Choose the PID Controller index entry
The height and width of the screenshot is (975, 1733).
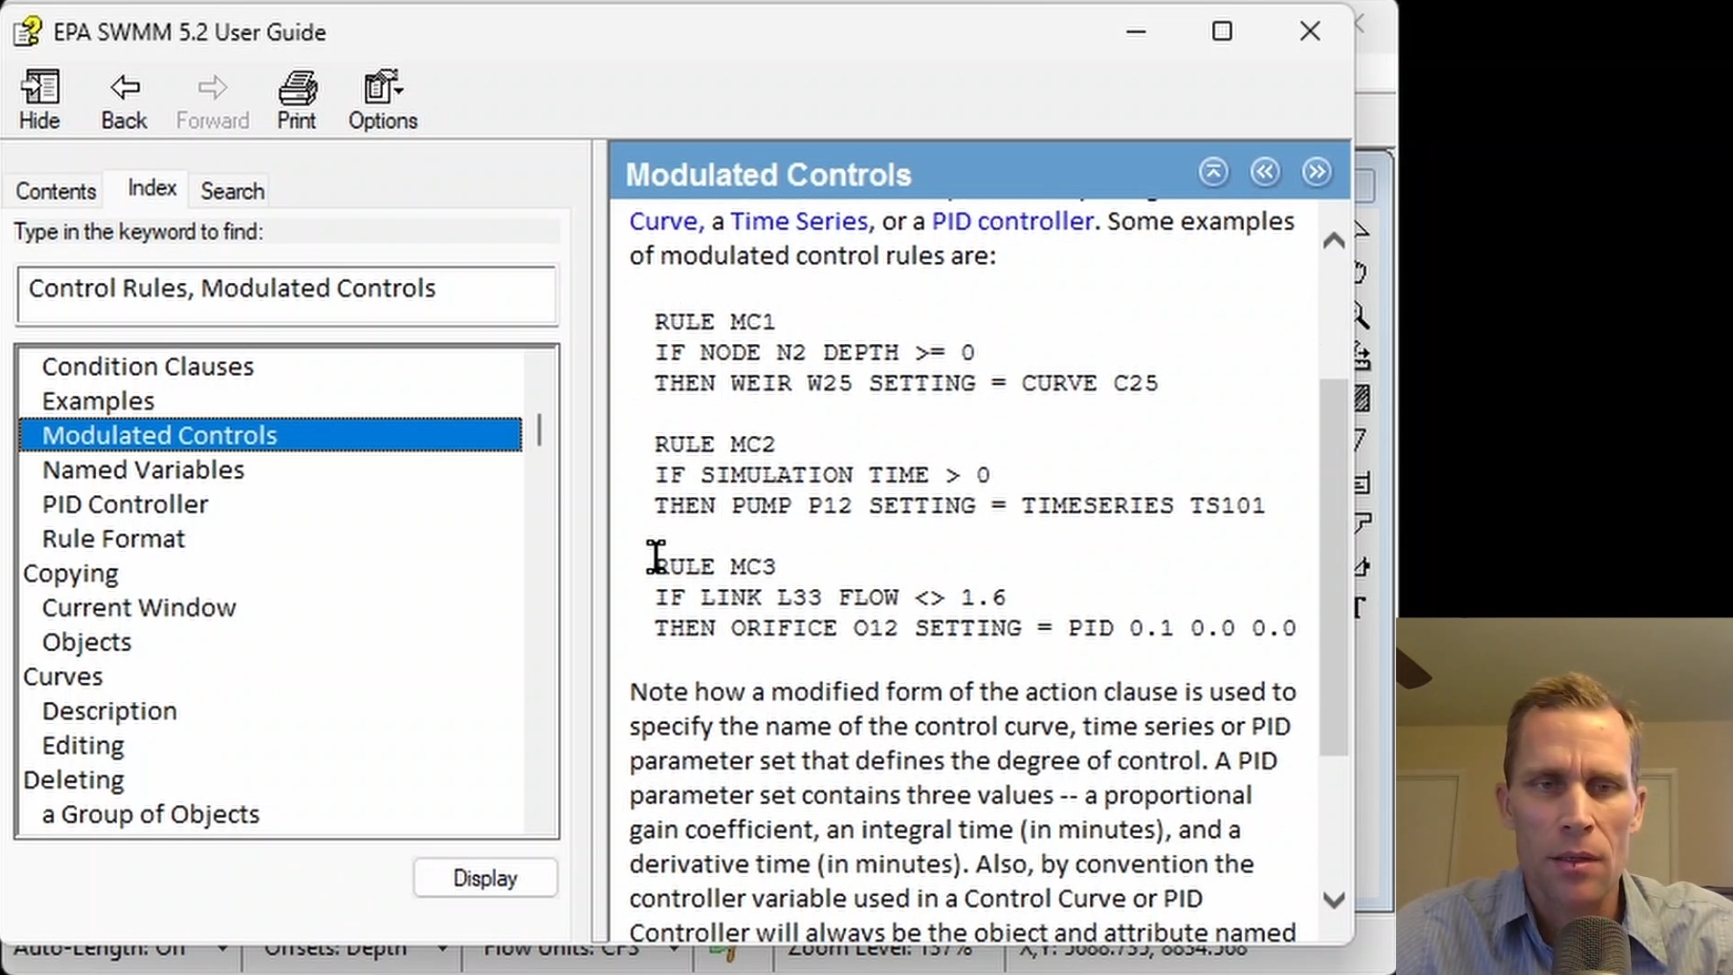click(125, 504)
